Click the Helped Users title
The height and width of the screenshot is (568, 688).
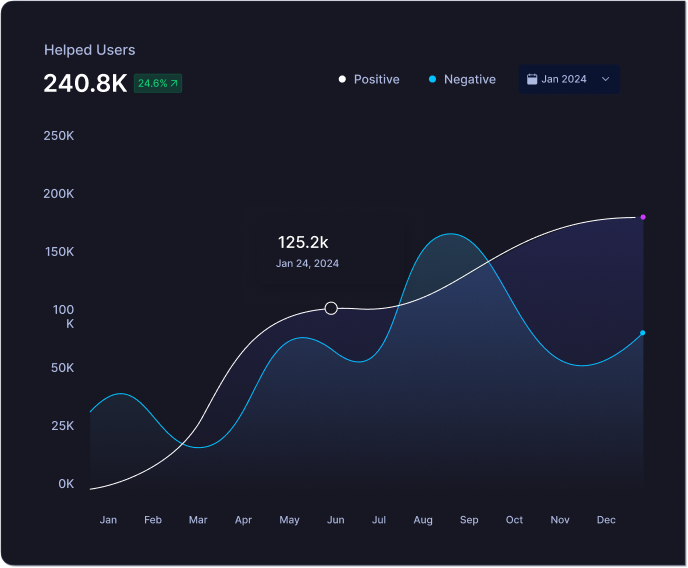tap(89, 50)
